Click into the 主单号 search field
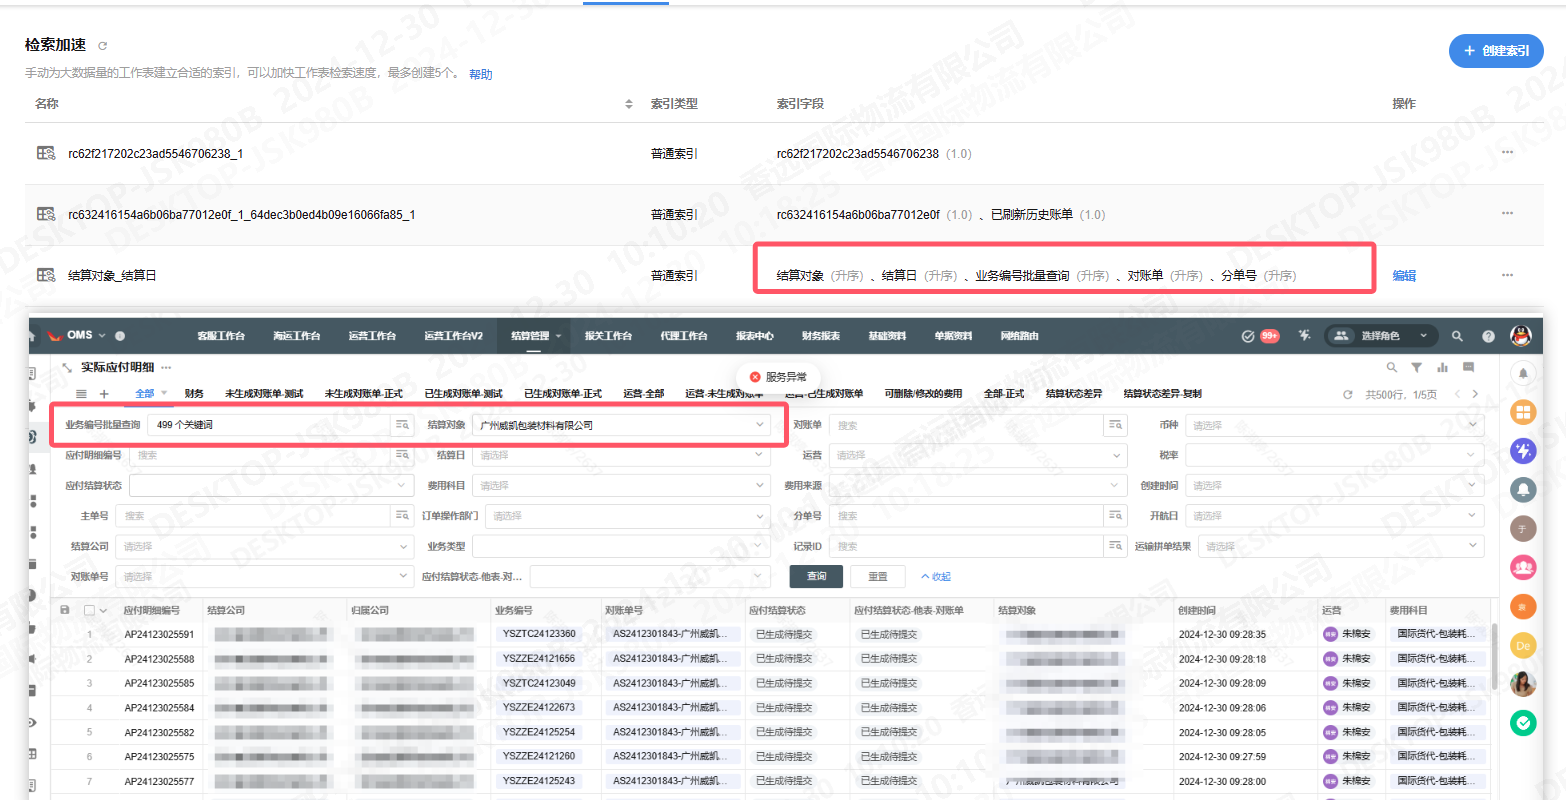 252,516
